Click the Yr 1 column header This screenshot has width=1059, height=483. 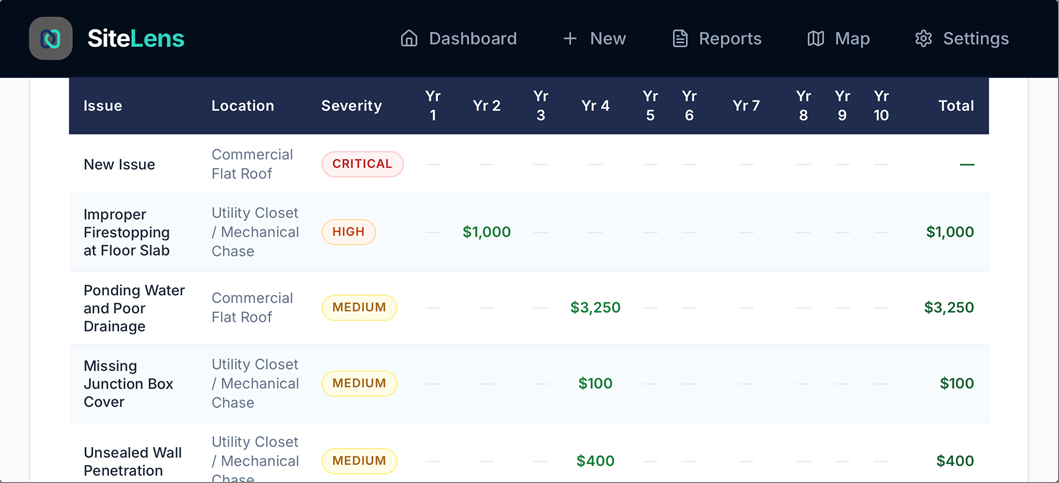click(x=433, y=106)
